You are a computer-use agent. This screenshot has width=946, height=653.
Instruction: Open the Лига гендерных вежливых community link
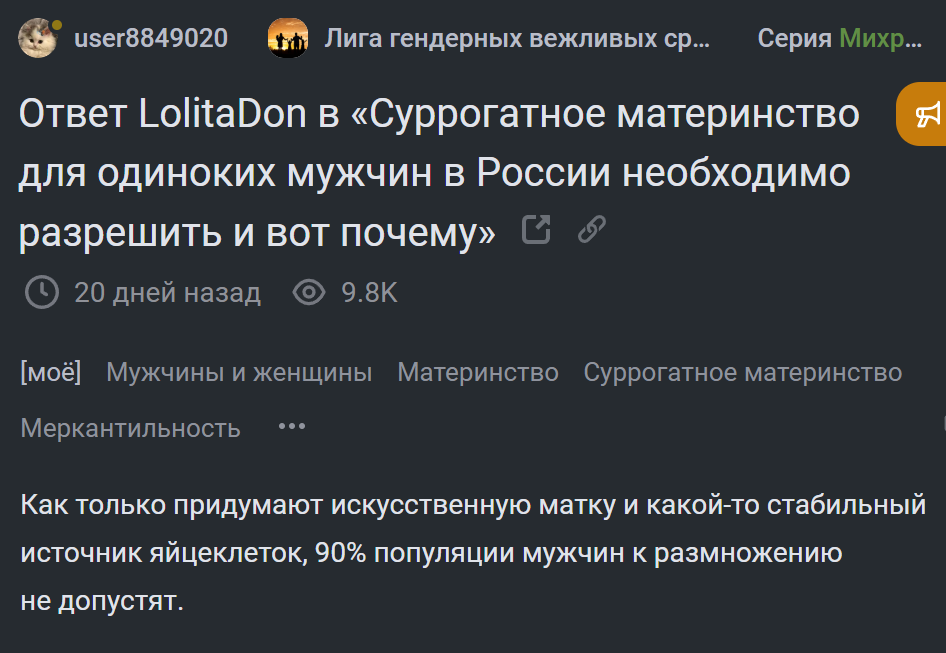(x=517, y=39)
